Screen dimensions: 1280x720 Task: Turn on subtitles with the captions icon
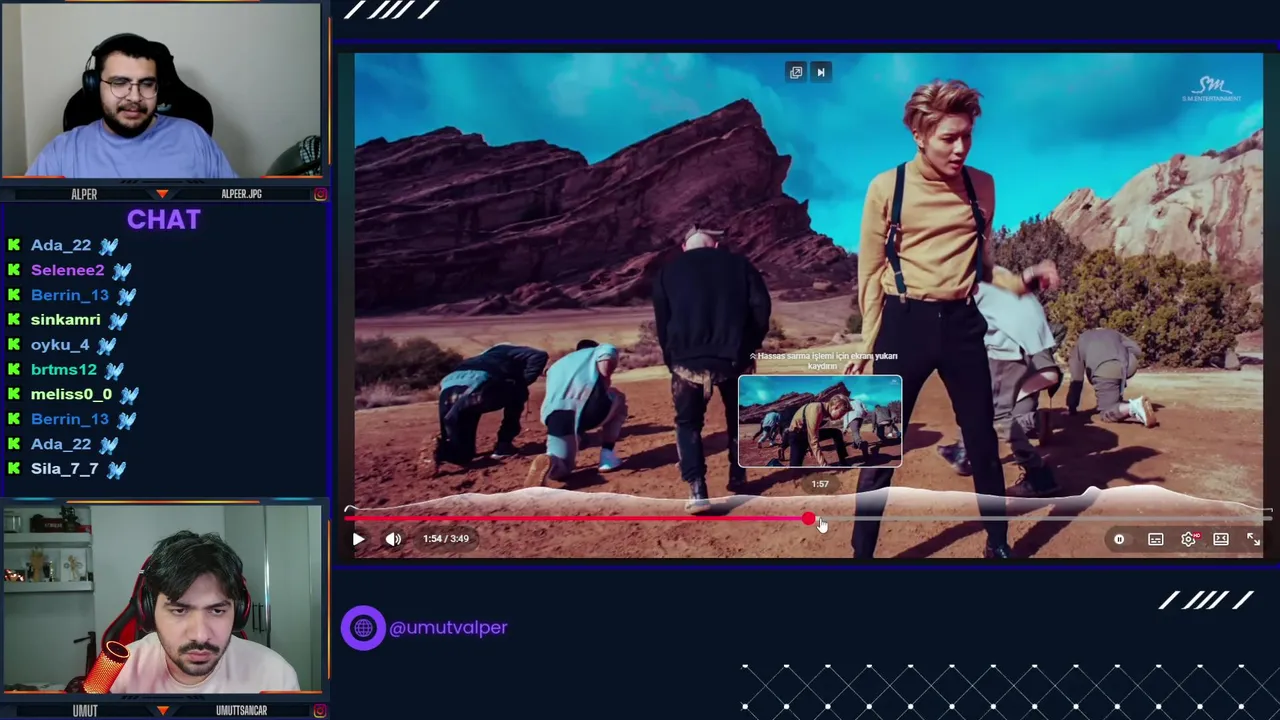(x=1155, y=539)
